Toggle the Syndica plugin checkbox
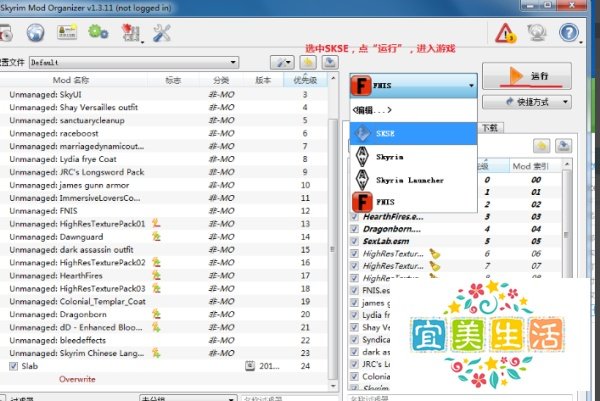This screenshot has width=600, height=401. point(354,339)
